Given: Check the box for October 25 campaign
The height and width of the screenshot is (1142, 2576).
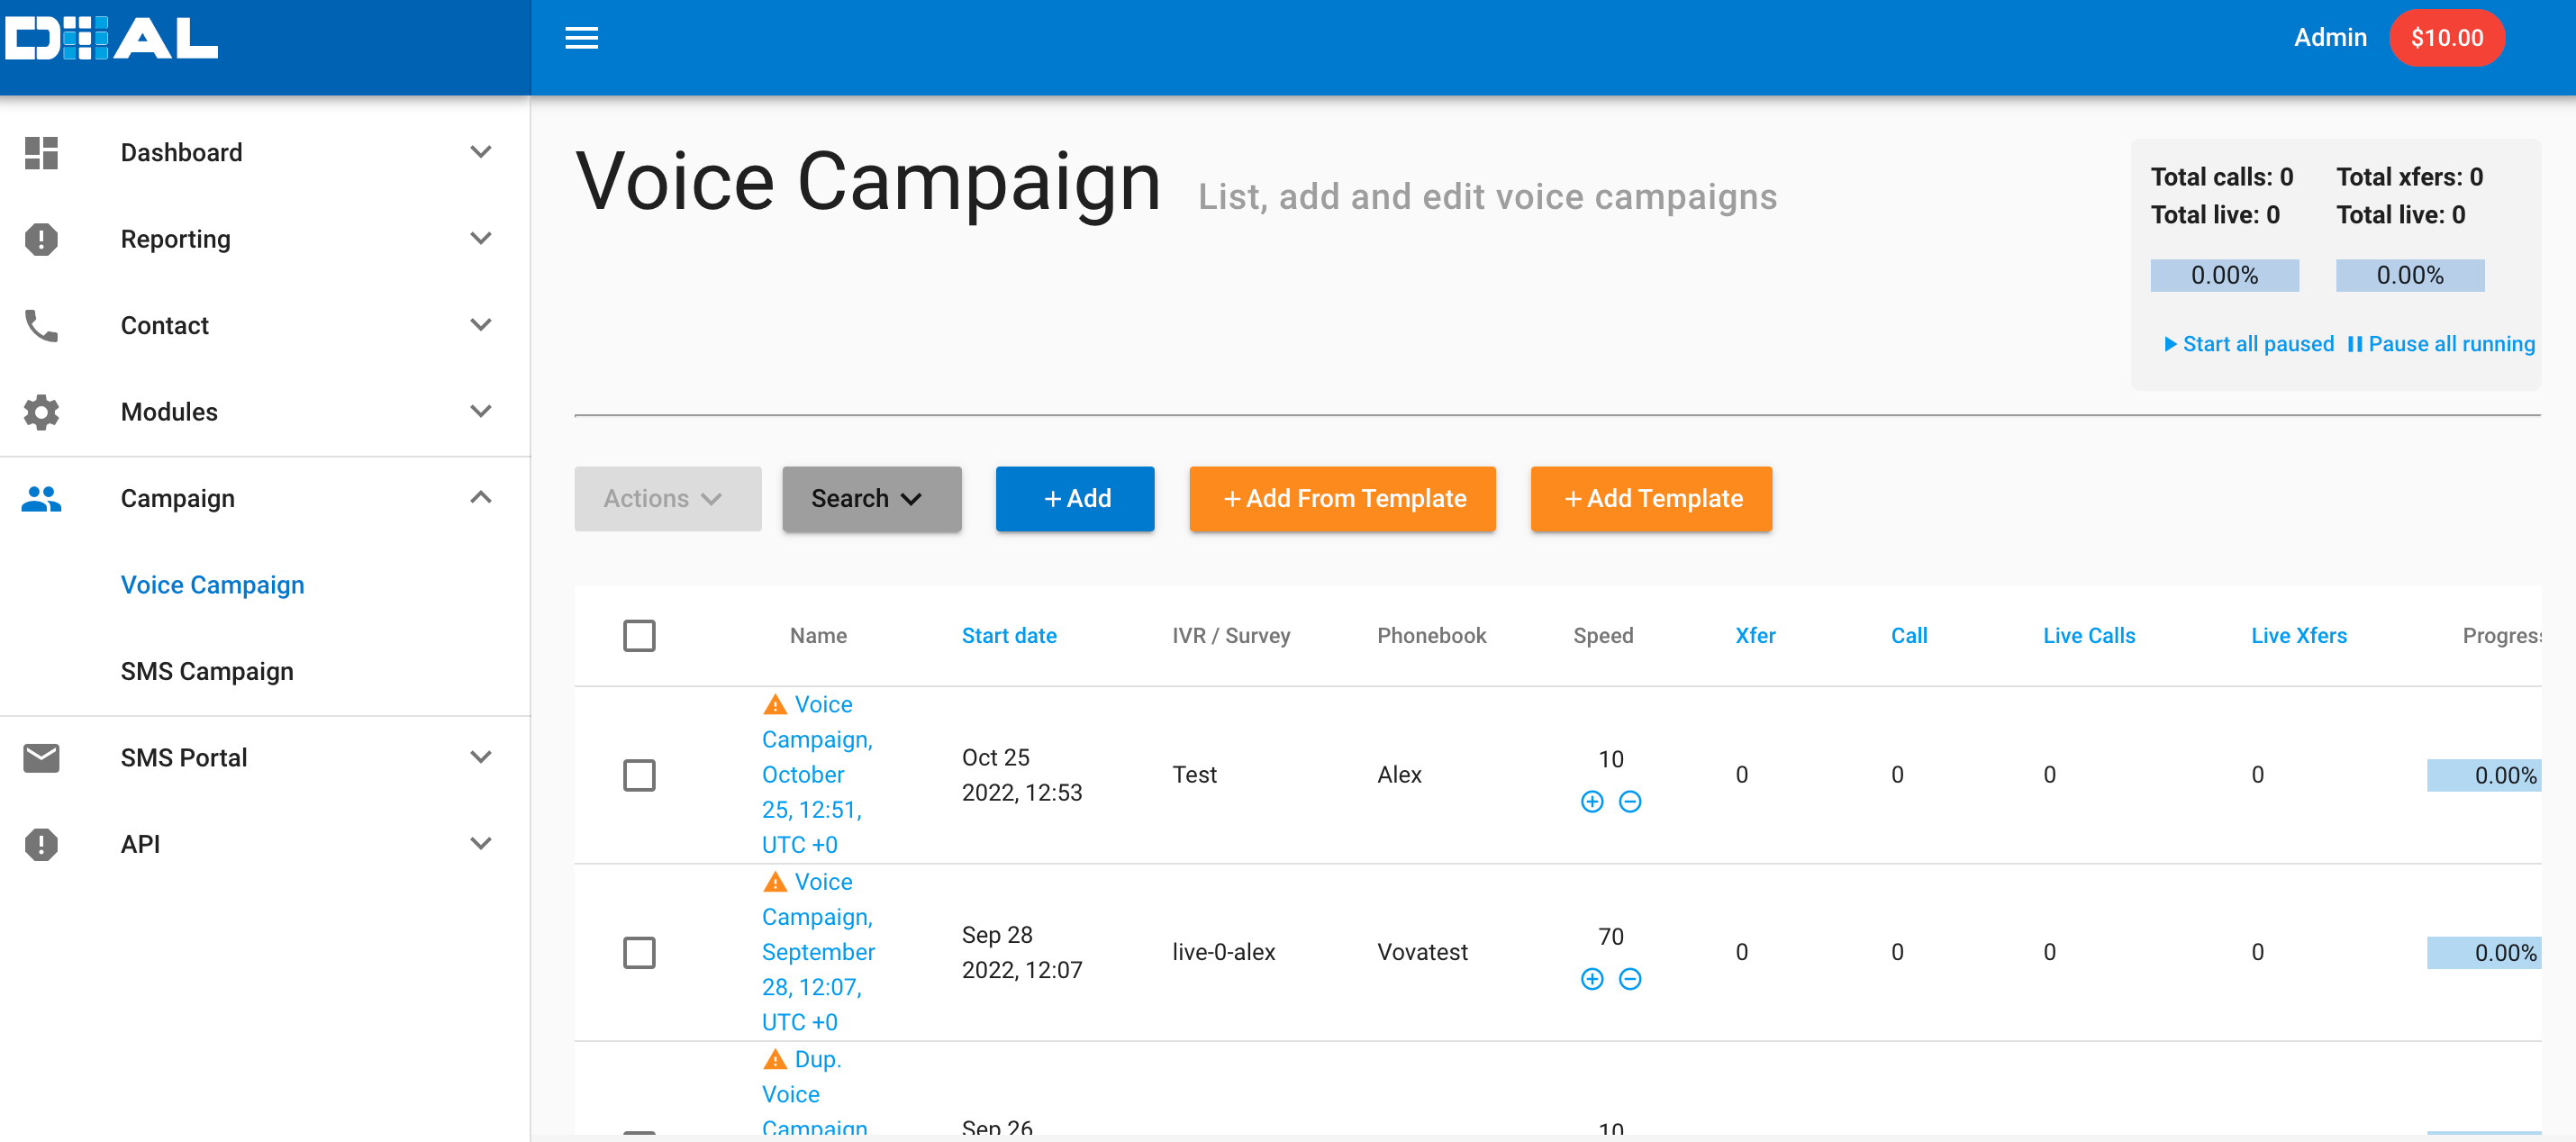Looking at the screenshot, I should [x=639, y=775].
